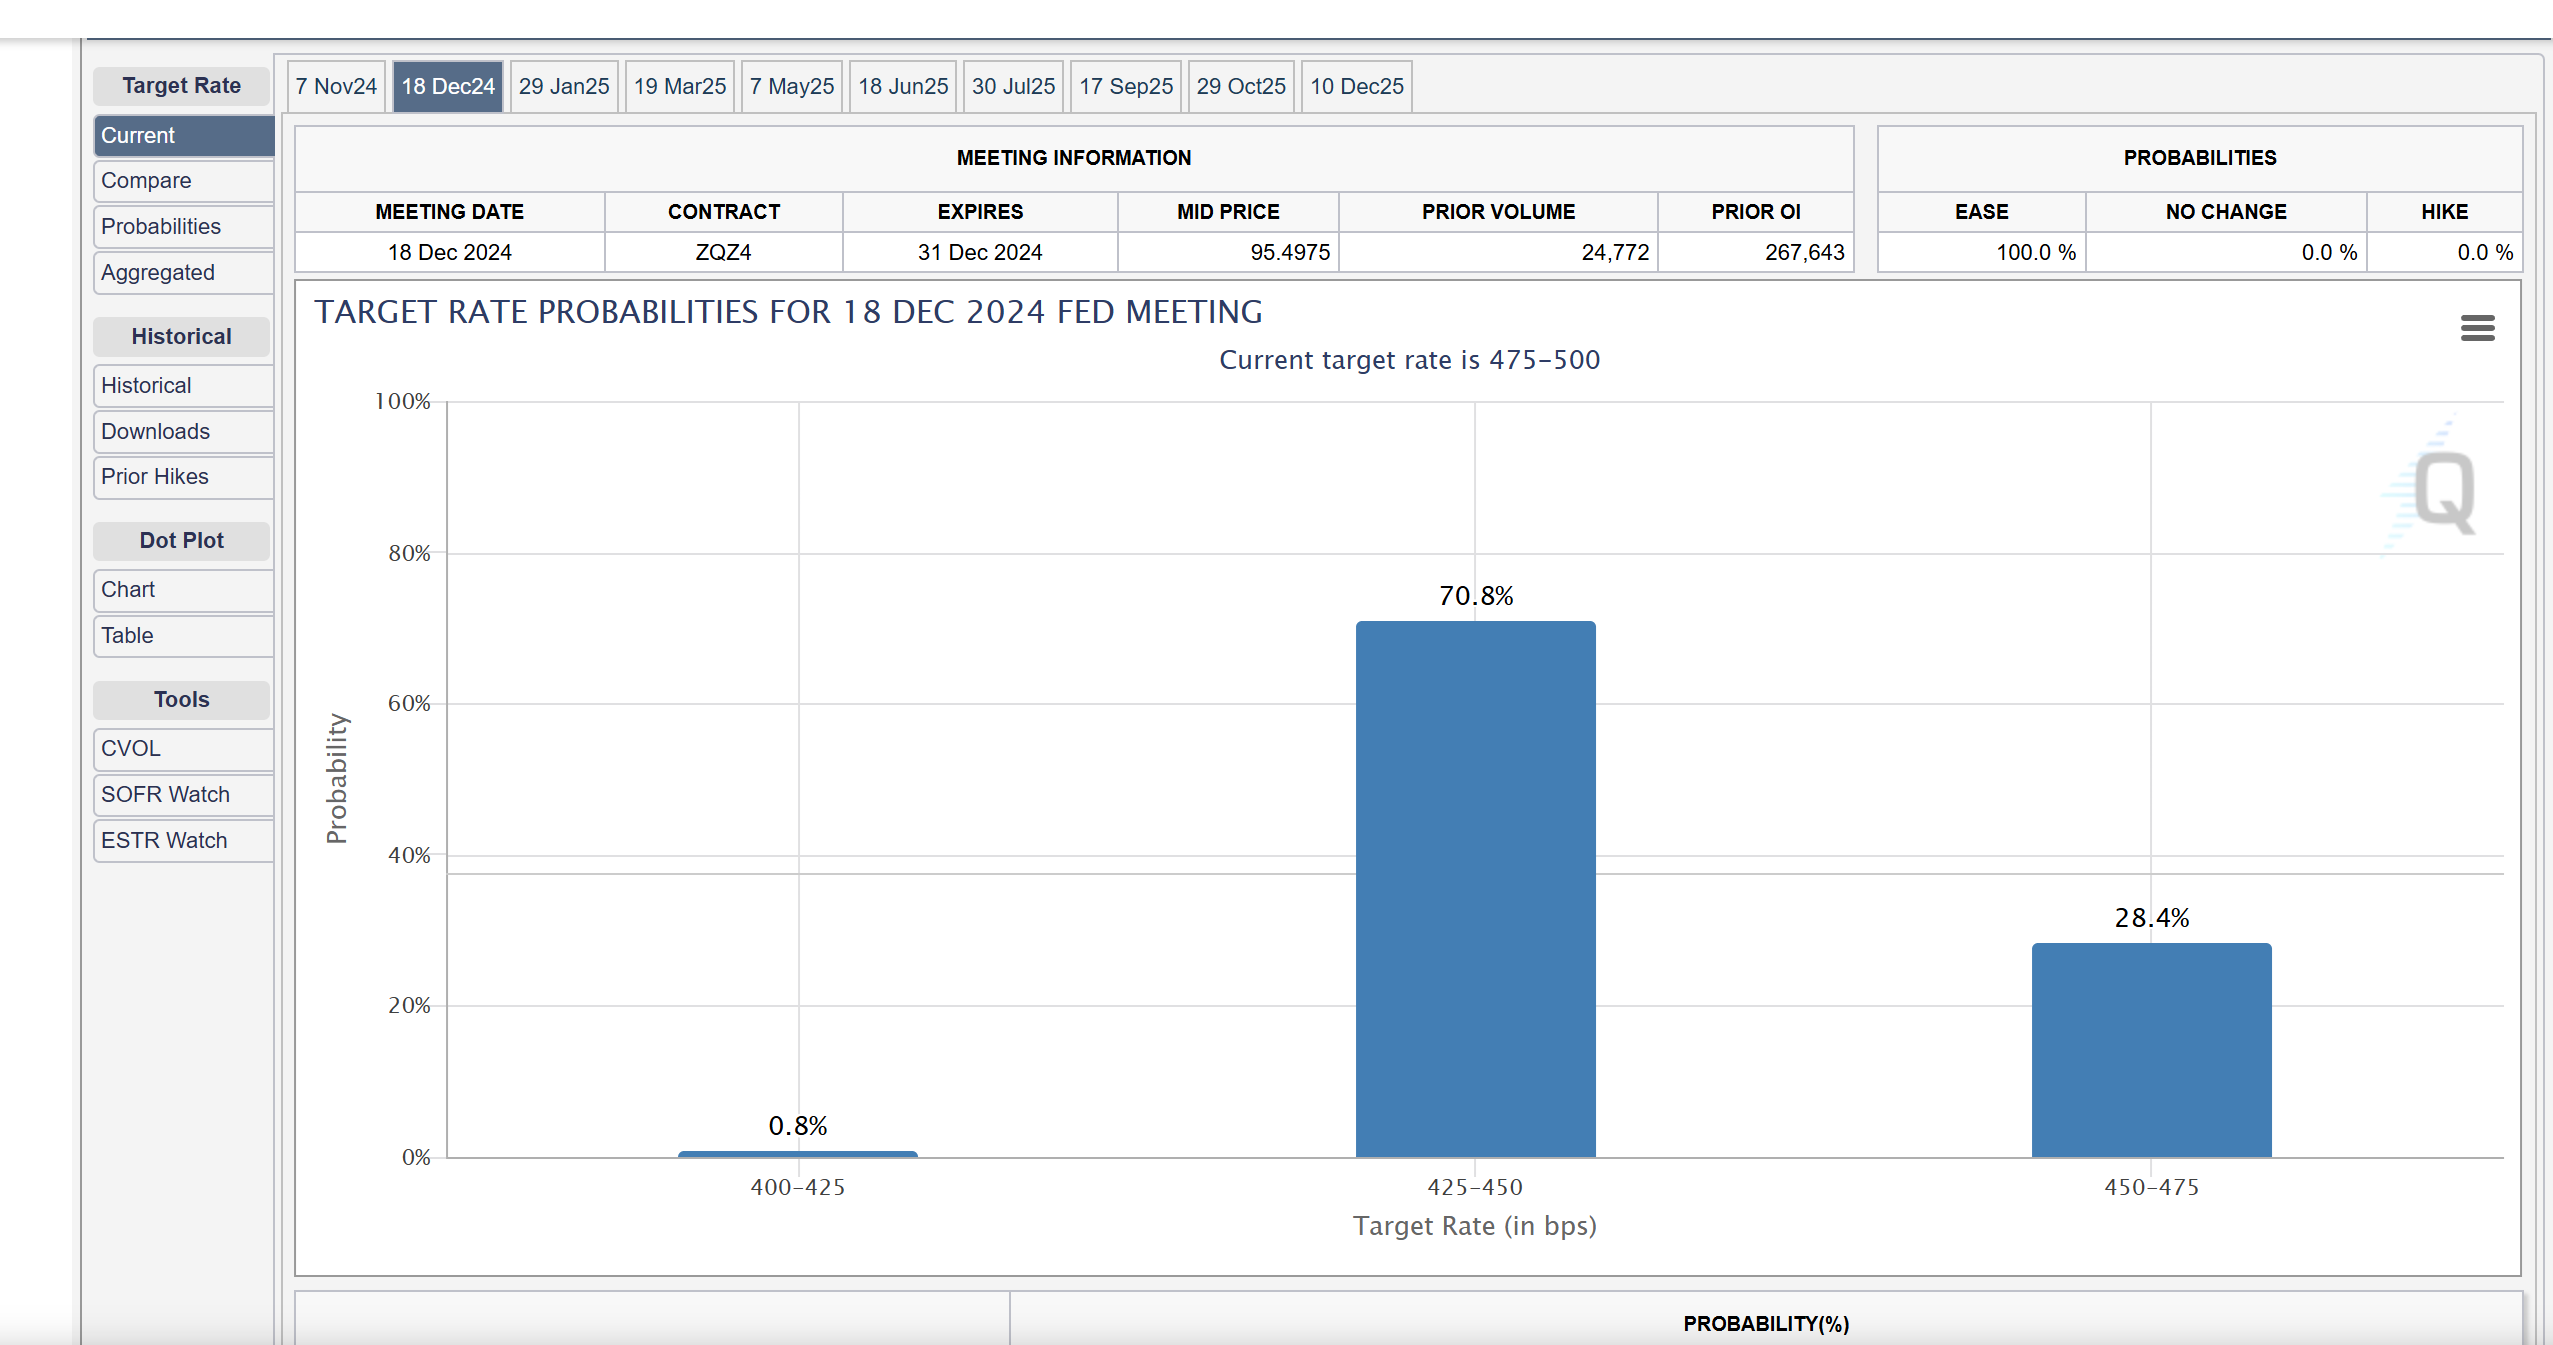Select the SOFR Watch tool

tap(164, 793)
